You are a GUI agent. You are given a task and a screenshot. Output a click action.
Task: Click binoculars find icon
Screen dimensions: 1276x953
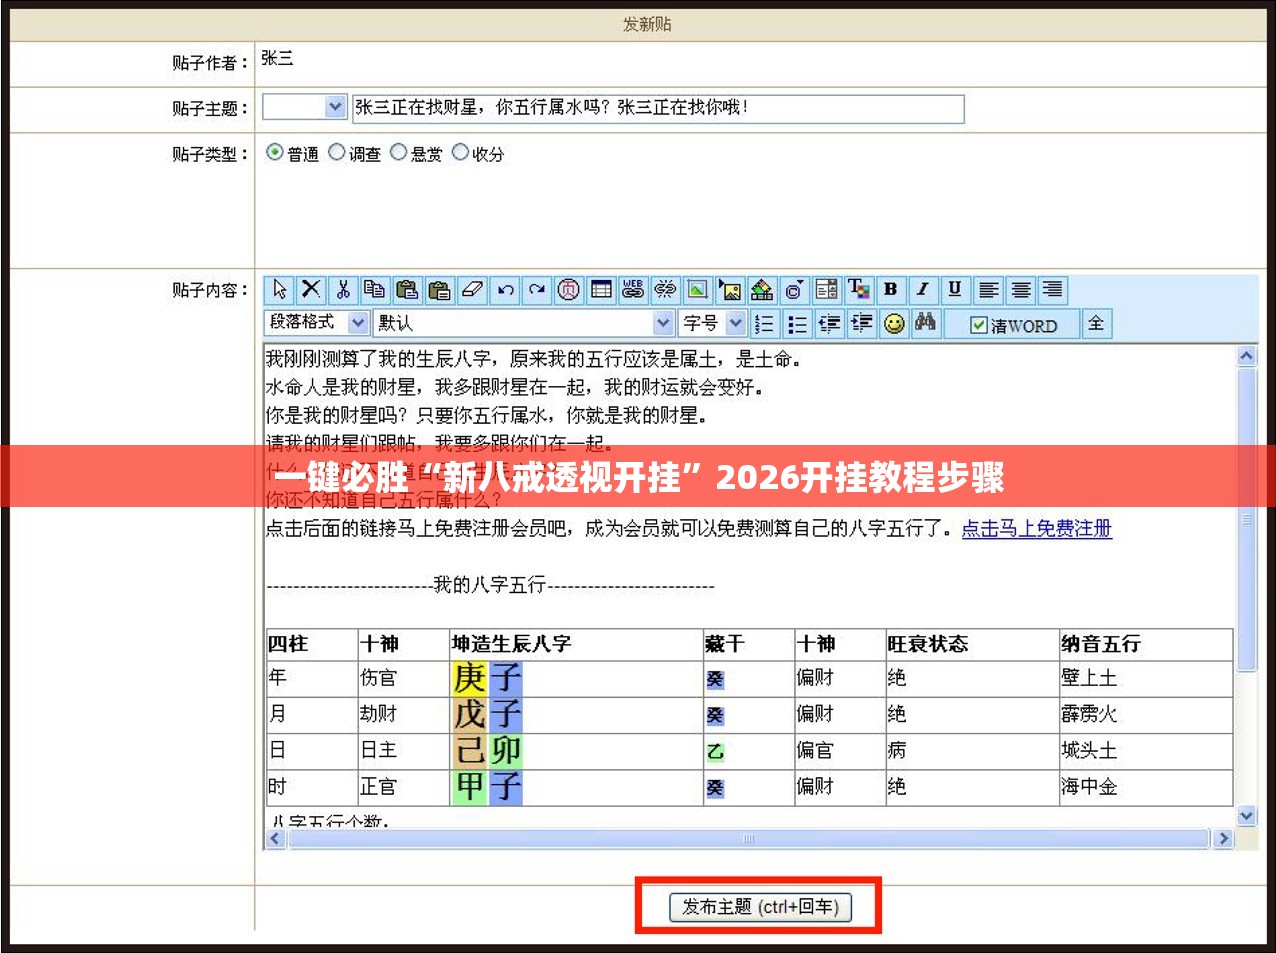coord(926,323)
